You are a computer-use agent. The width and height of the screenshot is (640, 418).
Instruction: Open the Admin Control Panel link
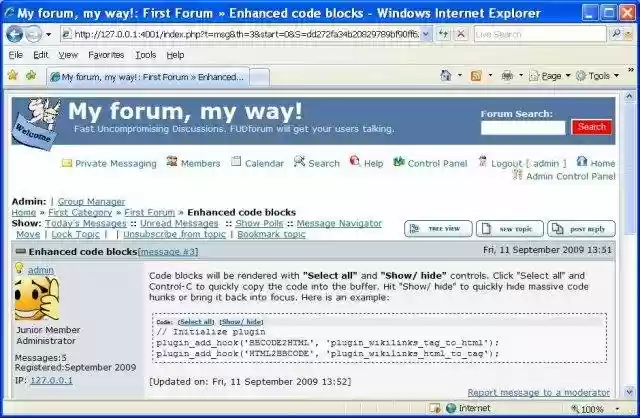pos(571,176)
